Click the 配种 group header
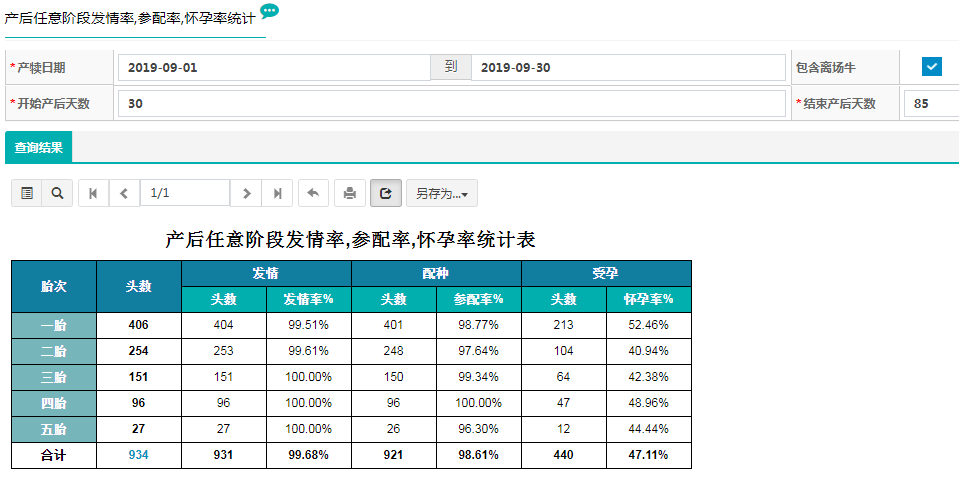The width and height of the screenshot is (959, 477). click(x=436, y=273)
